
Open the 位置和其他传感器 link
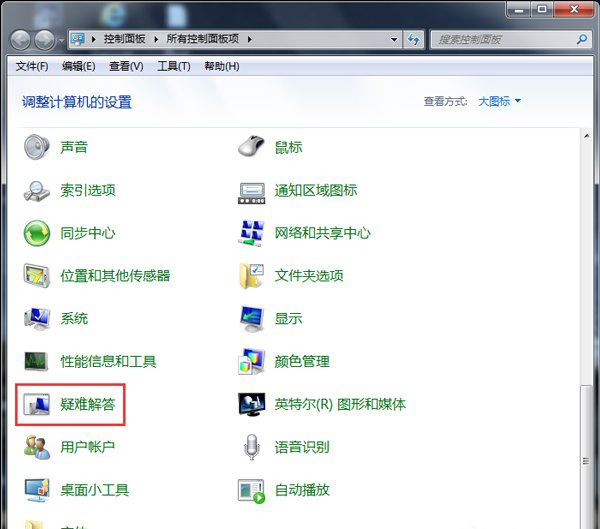pos(115,276)
